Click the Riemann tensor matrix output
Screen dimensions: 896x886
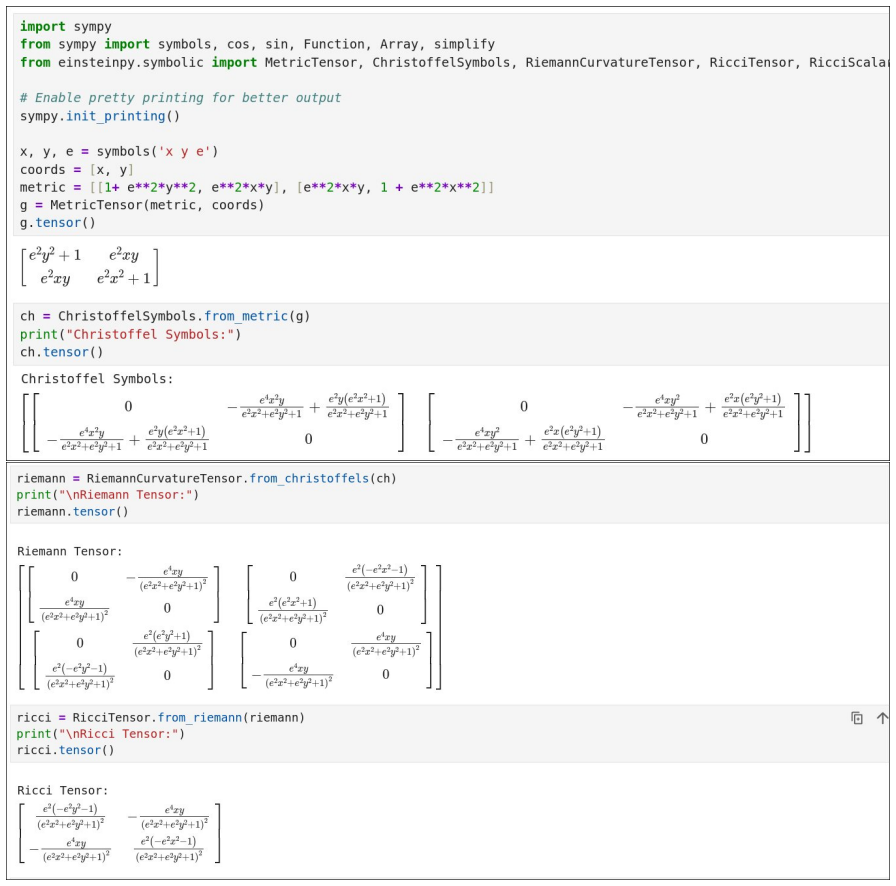point(230,627)
